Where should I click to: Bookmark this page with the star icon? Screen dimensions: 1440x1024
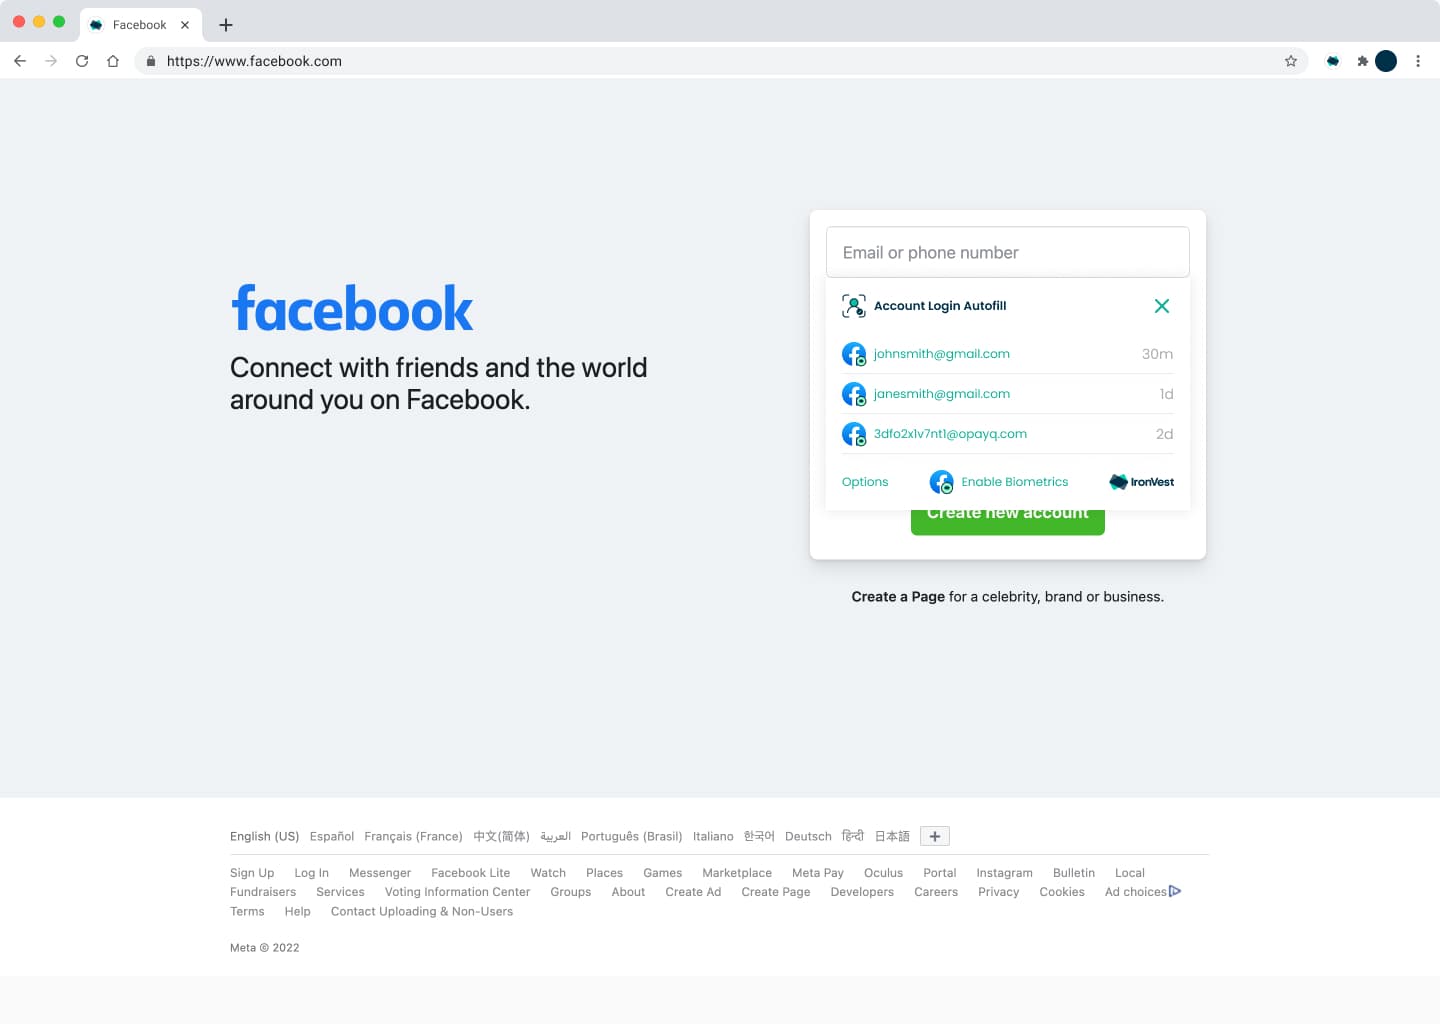(1291, 61)
